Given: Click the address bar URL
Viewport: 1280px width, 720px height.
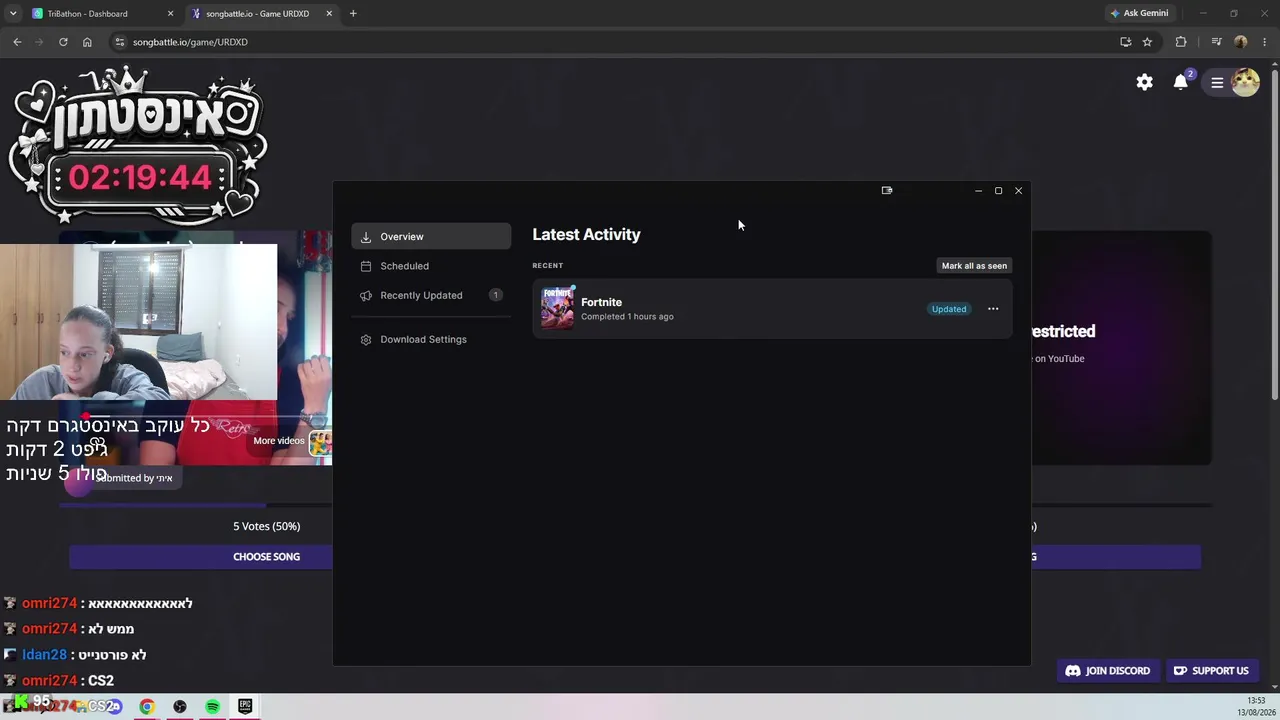Looking at the screenshot, I should pyautogui.click(x=190, y=42).
